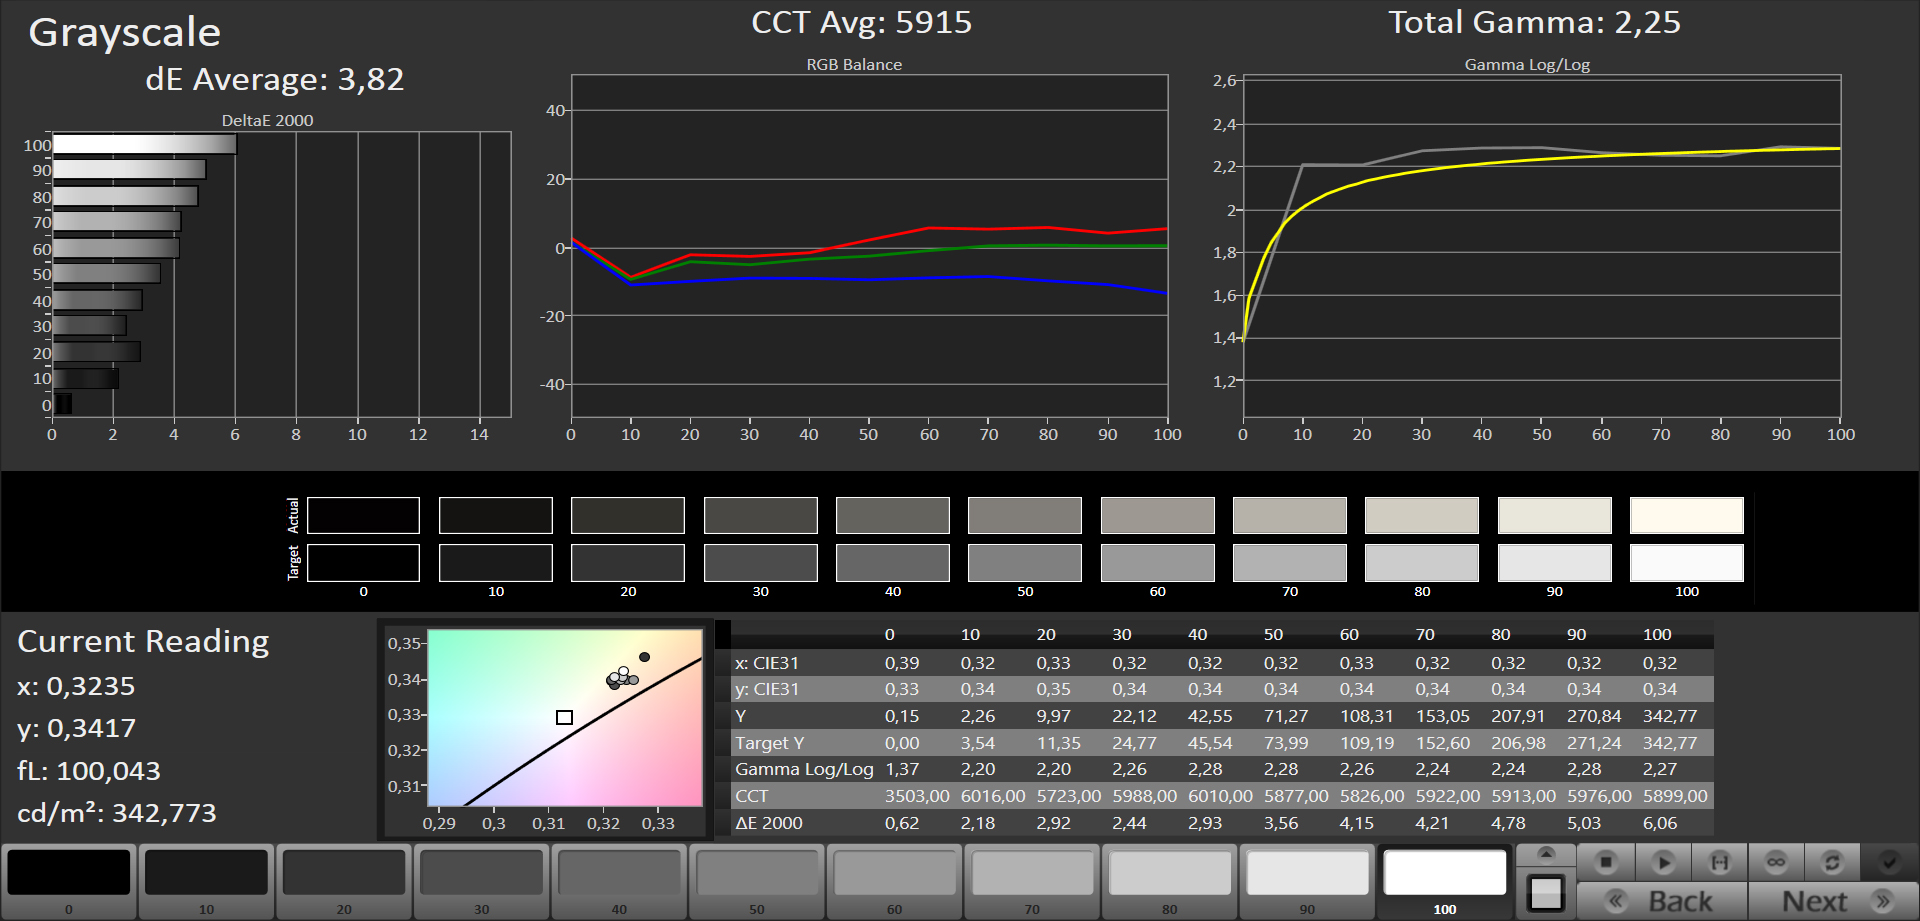Click the ΔE 2000 row label
The image size is (1920, 921).
769,823
